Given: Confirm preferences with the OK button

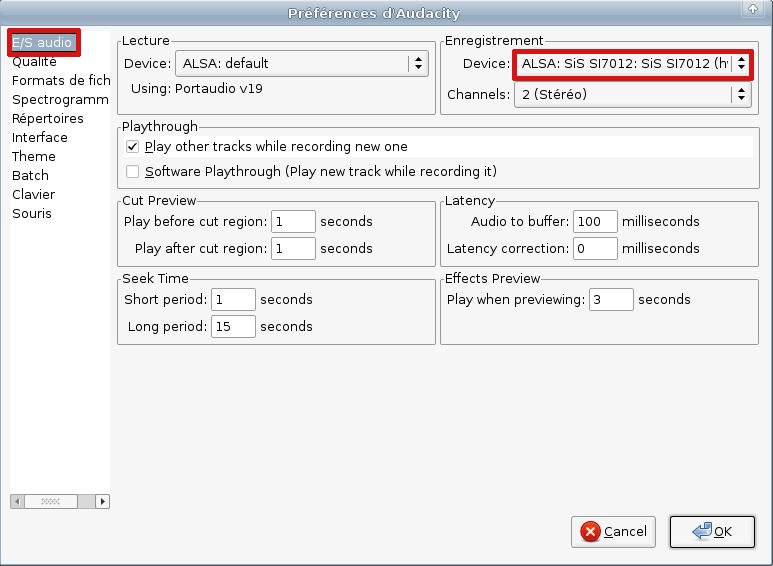Looking at the screenshot, I should (x=711, y=532).
